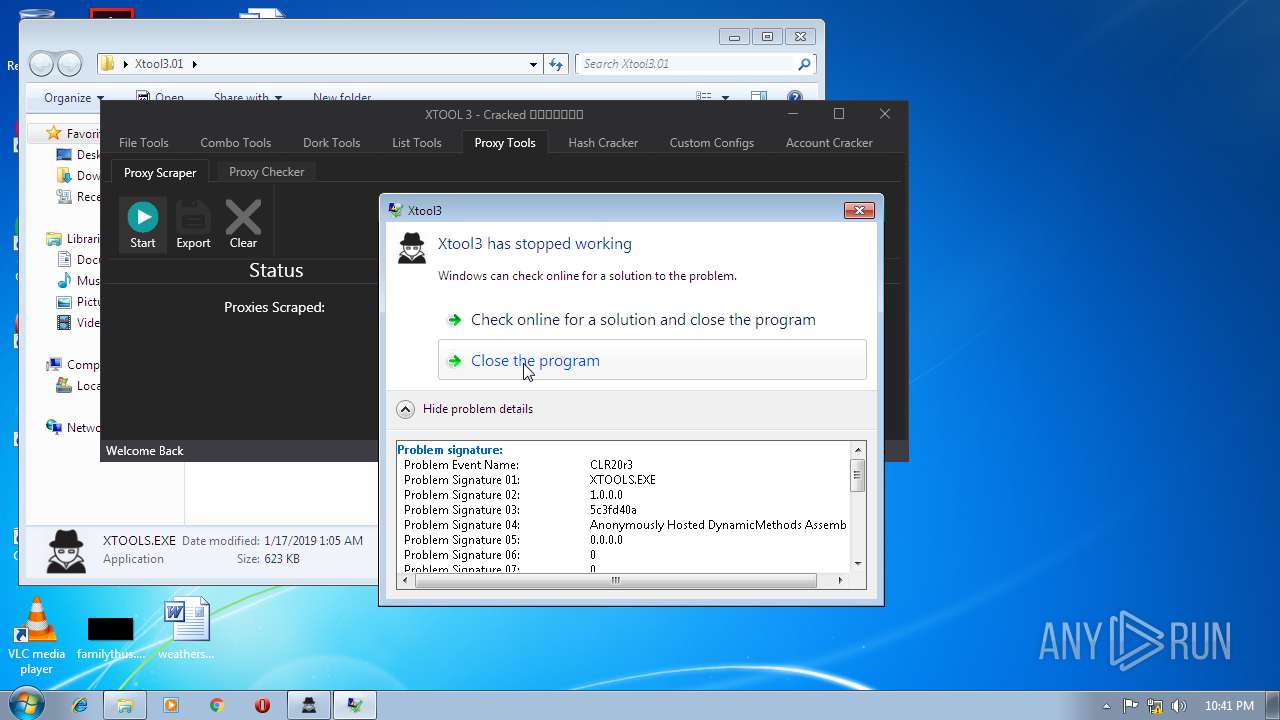This screenshot has width=1280, height=720.
Task: Start proxy scraping with the Start icon
Action: tap(143, 224)
